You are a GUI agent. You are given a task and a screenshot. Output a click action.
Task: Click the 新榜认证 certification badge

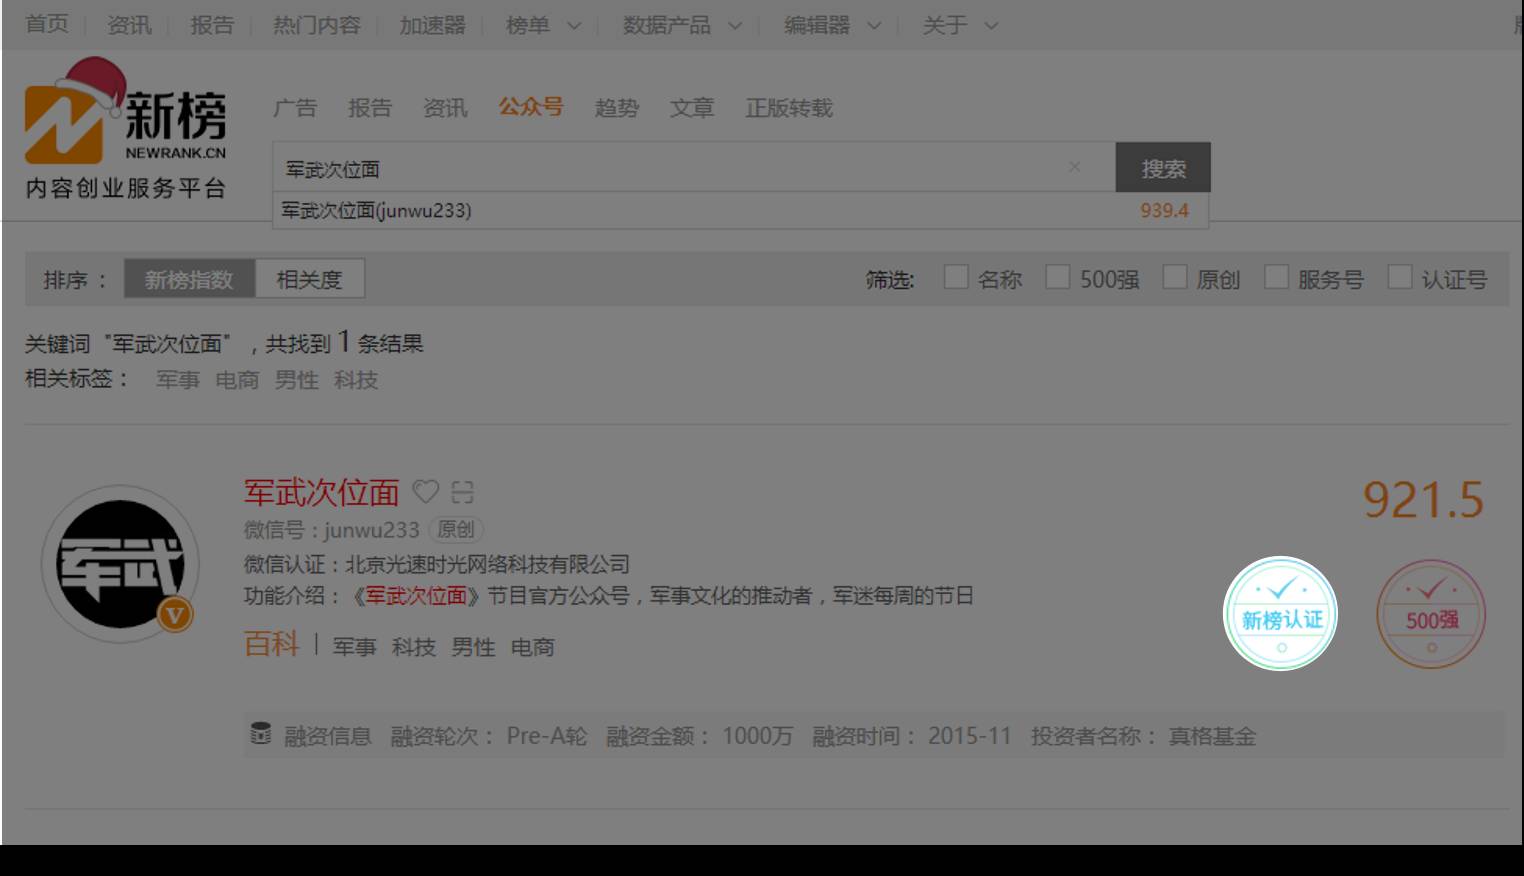pyautogui.click(x=1281, y=614)
